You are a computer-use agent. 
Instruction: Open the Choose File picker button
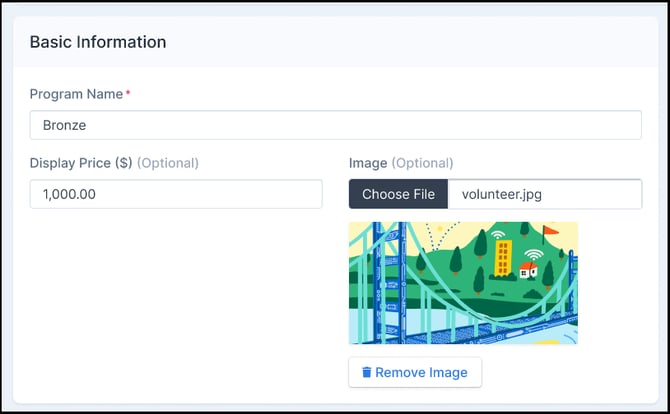pos(398,194)
